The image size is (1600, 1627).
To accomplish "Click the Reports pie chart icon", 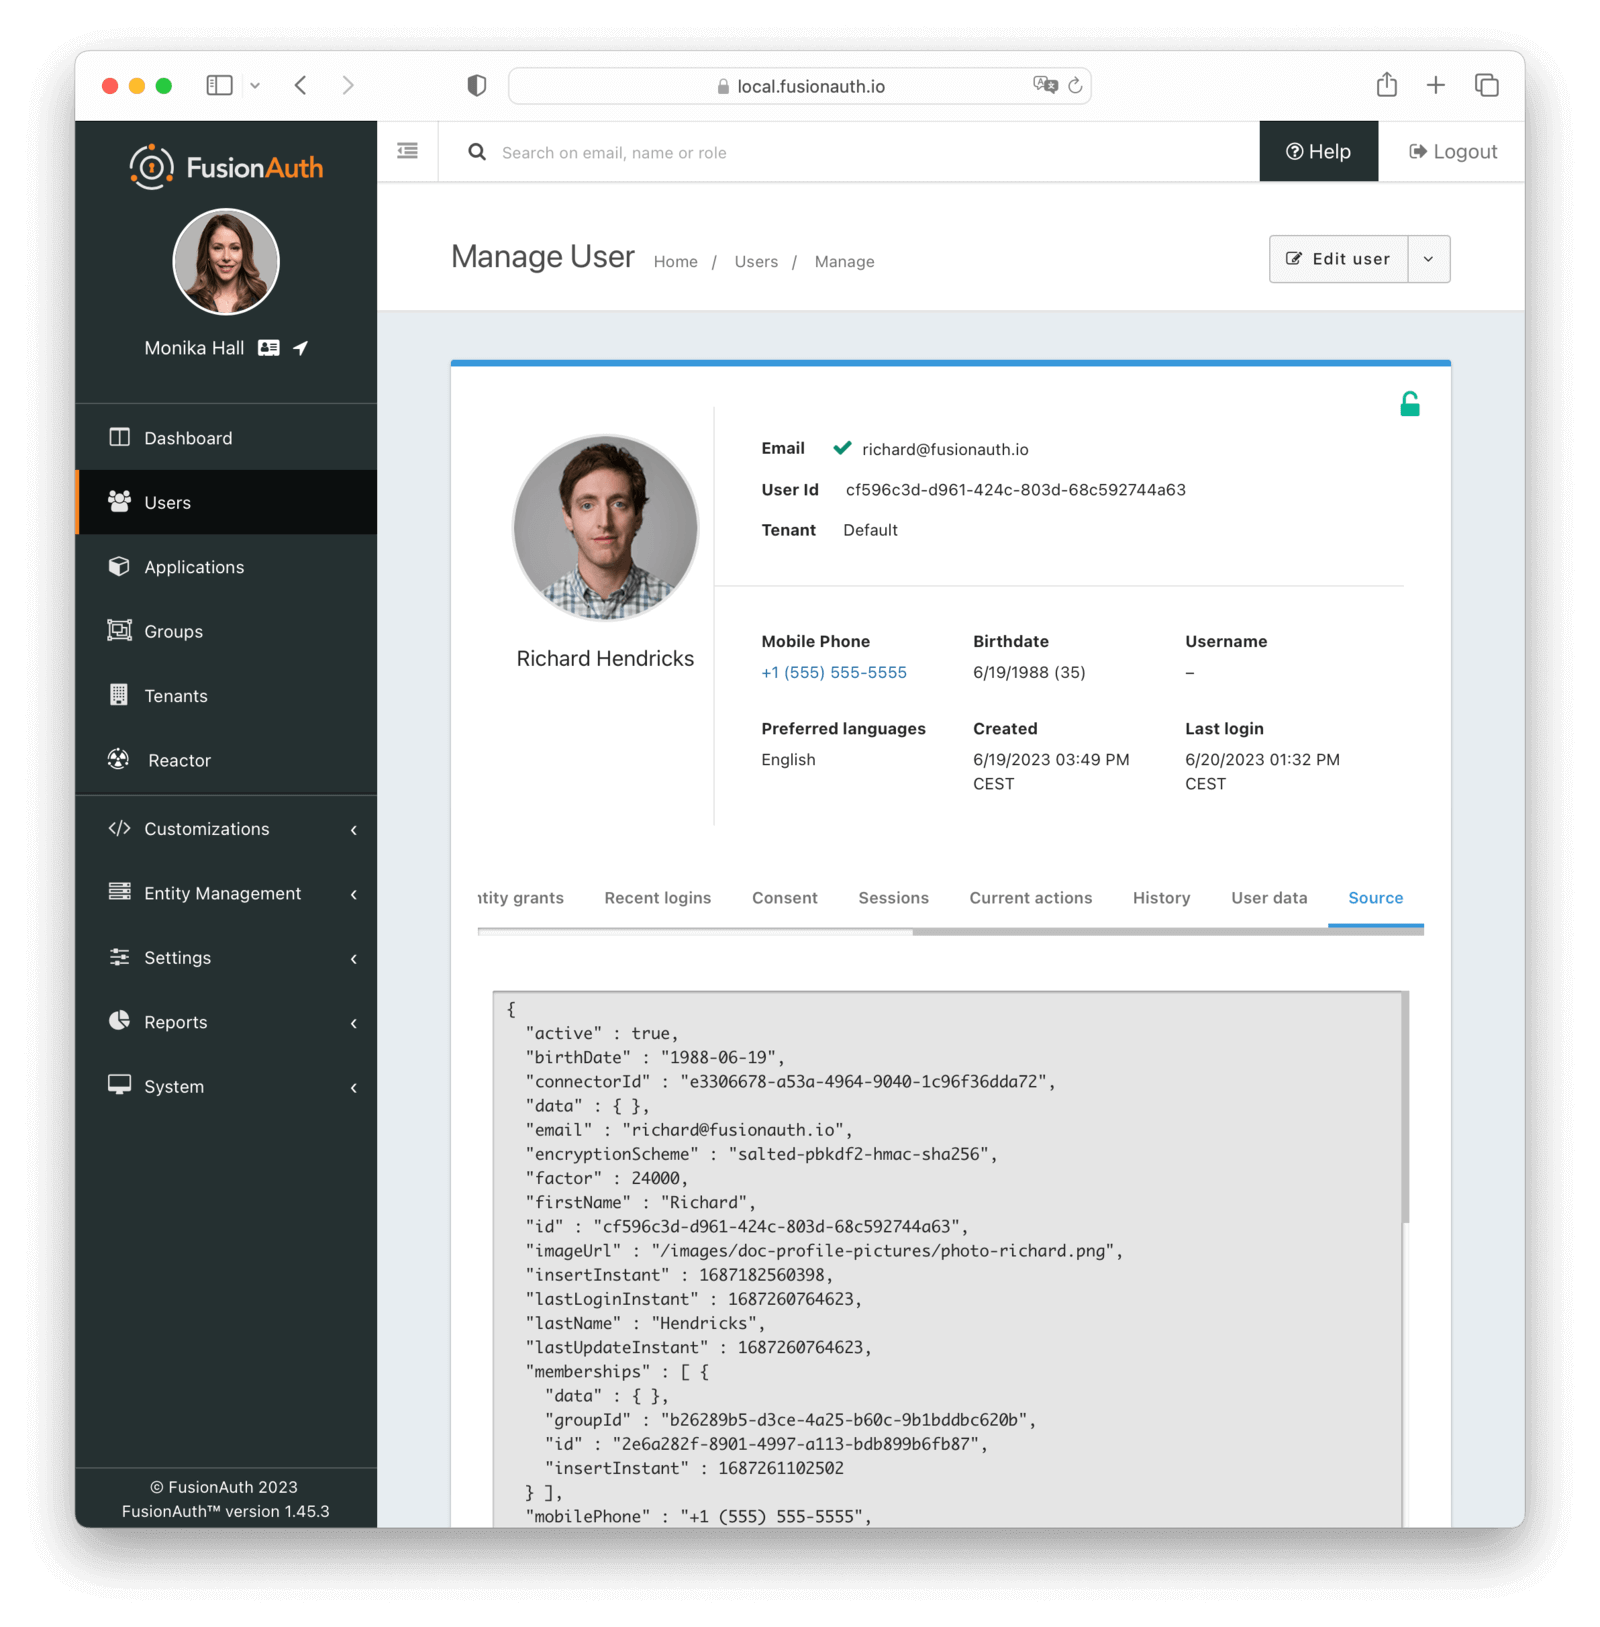I will [119, 1021].
